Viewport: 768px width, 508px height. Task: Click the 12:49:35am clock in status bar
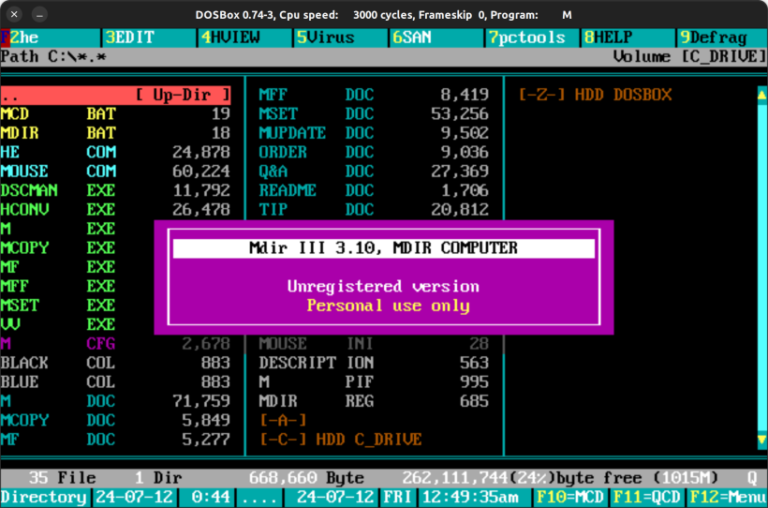click(471, 497)
